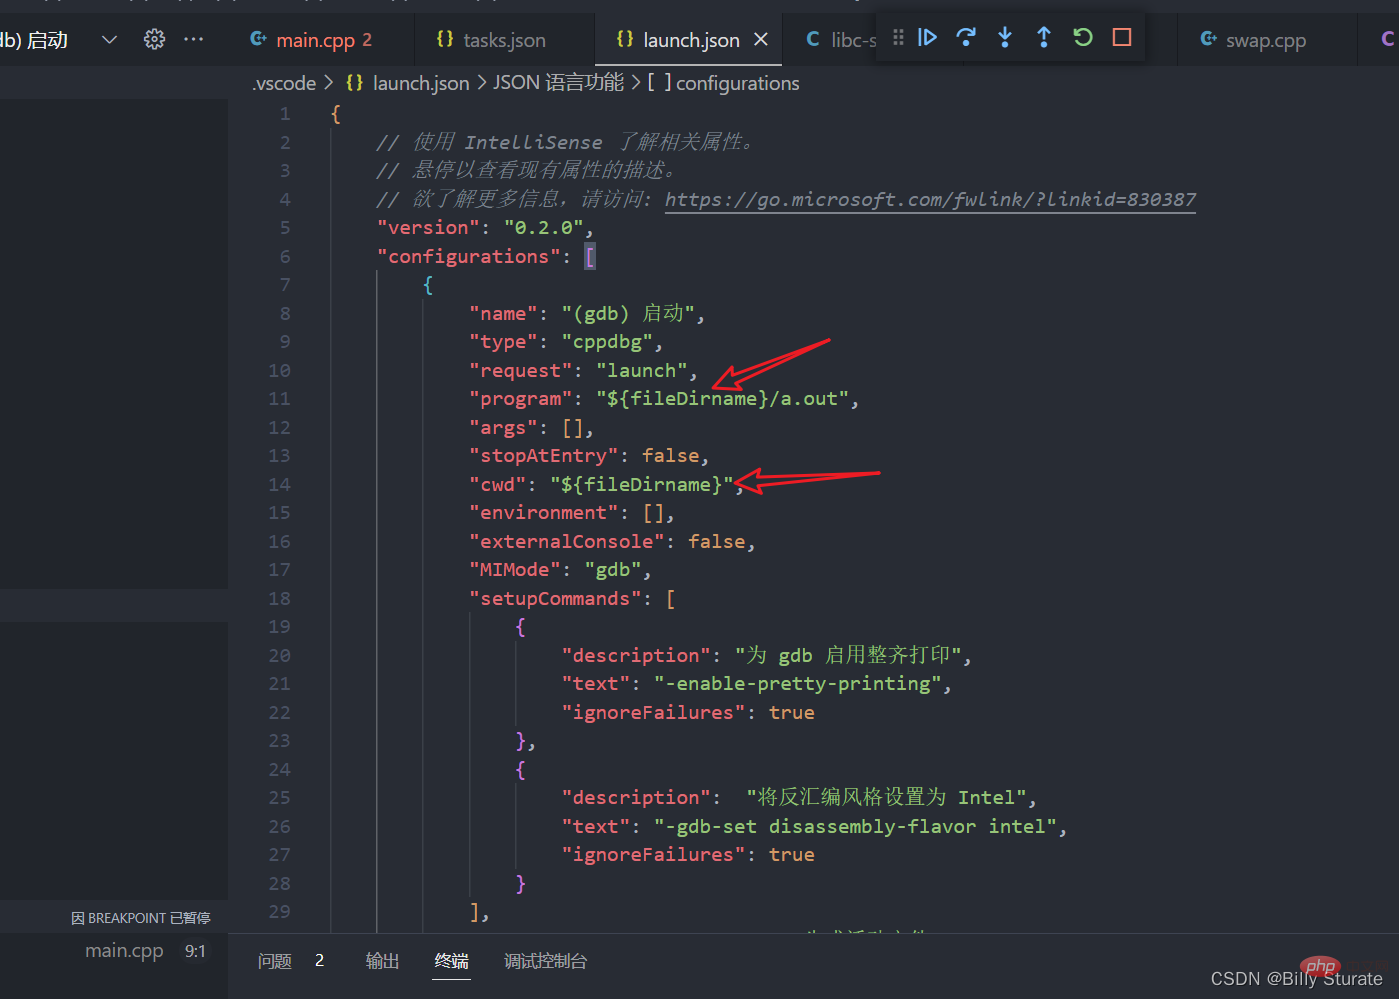Click the "request" key text

(521, 370)
